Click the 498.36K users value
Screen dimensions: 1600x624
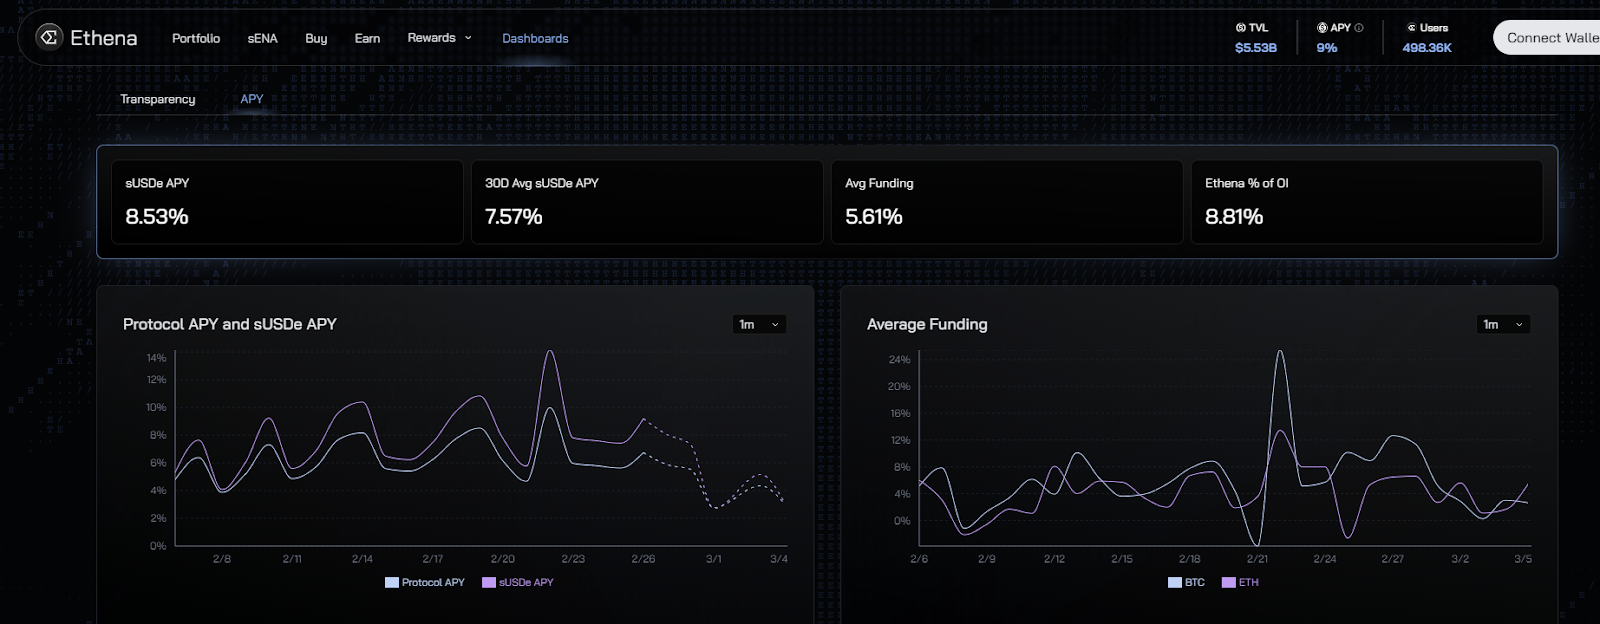click(1427, 47)
